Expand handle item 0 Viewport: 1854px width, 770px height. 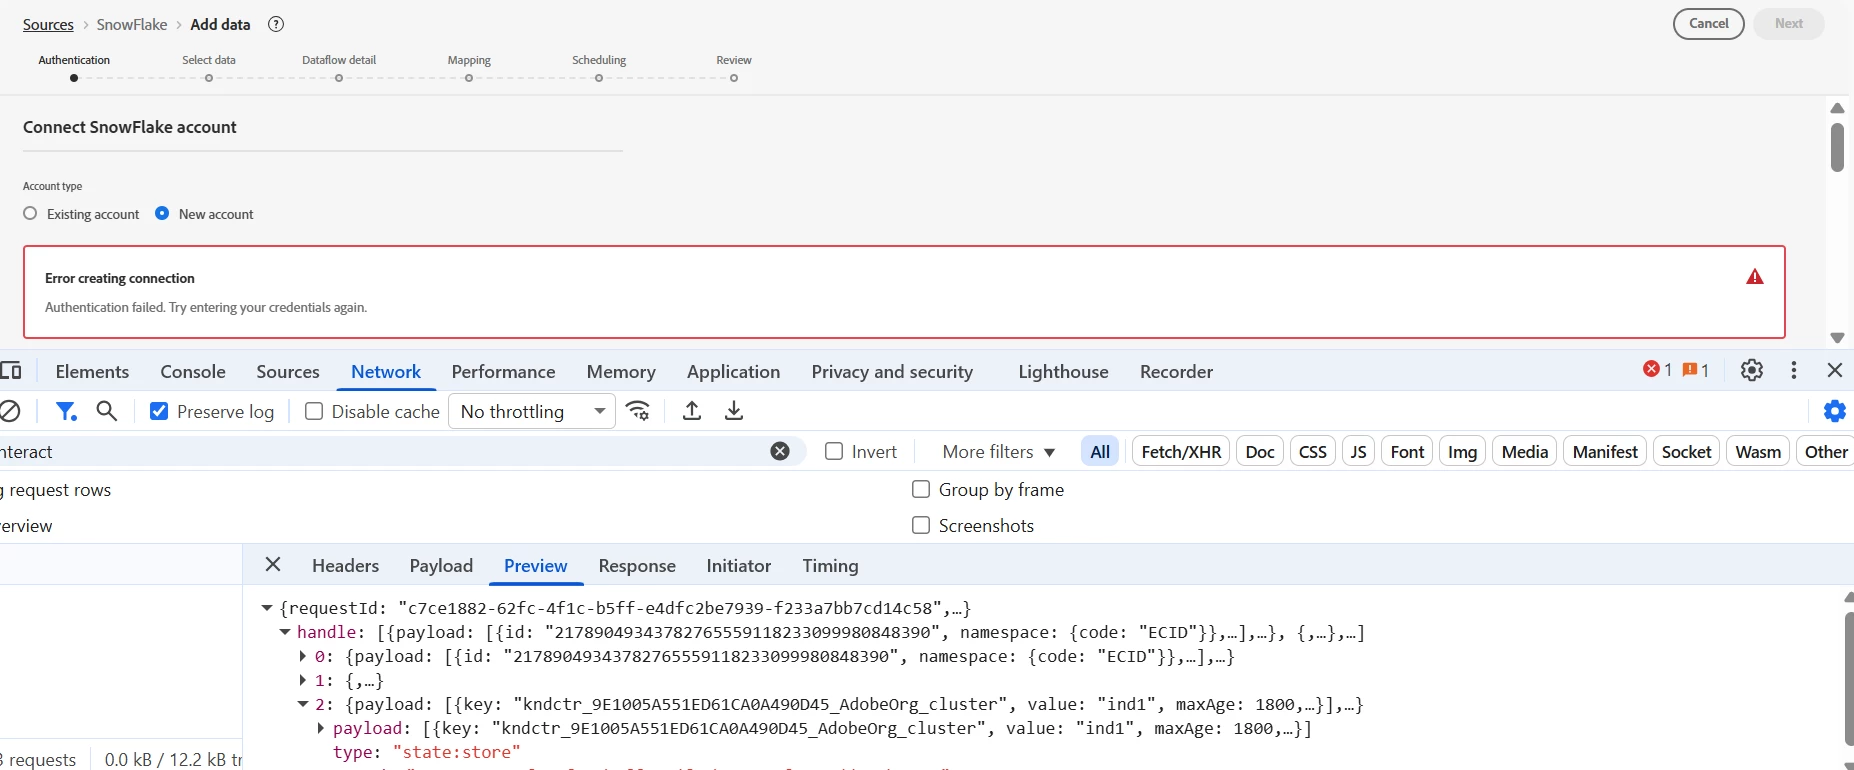click(x=303, y=656)
